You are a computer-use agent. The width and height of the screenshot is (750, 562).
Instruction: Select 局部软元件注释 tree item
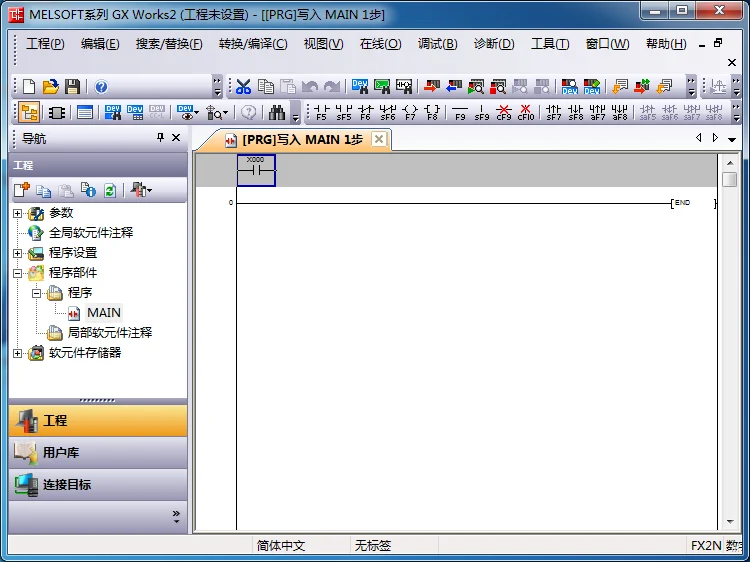coord(110,333)
